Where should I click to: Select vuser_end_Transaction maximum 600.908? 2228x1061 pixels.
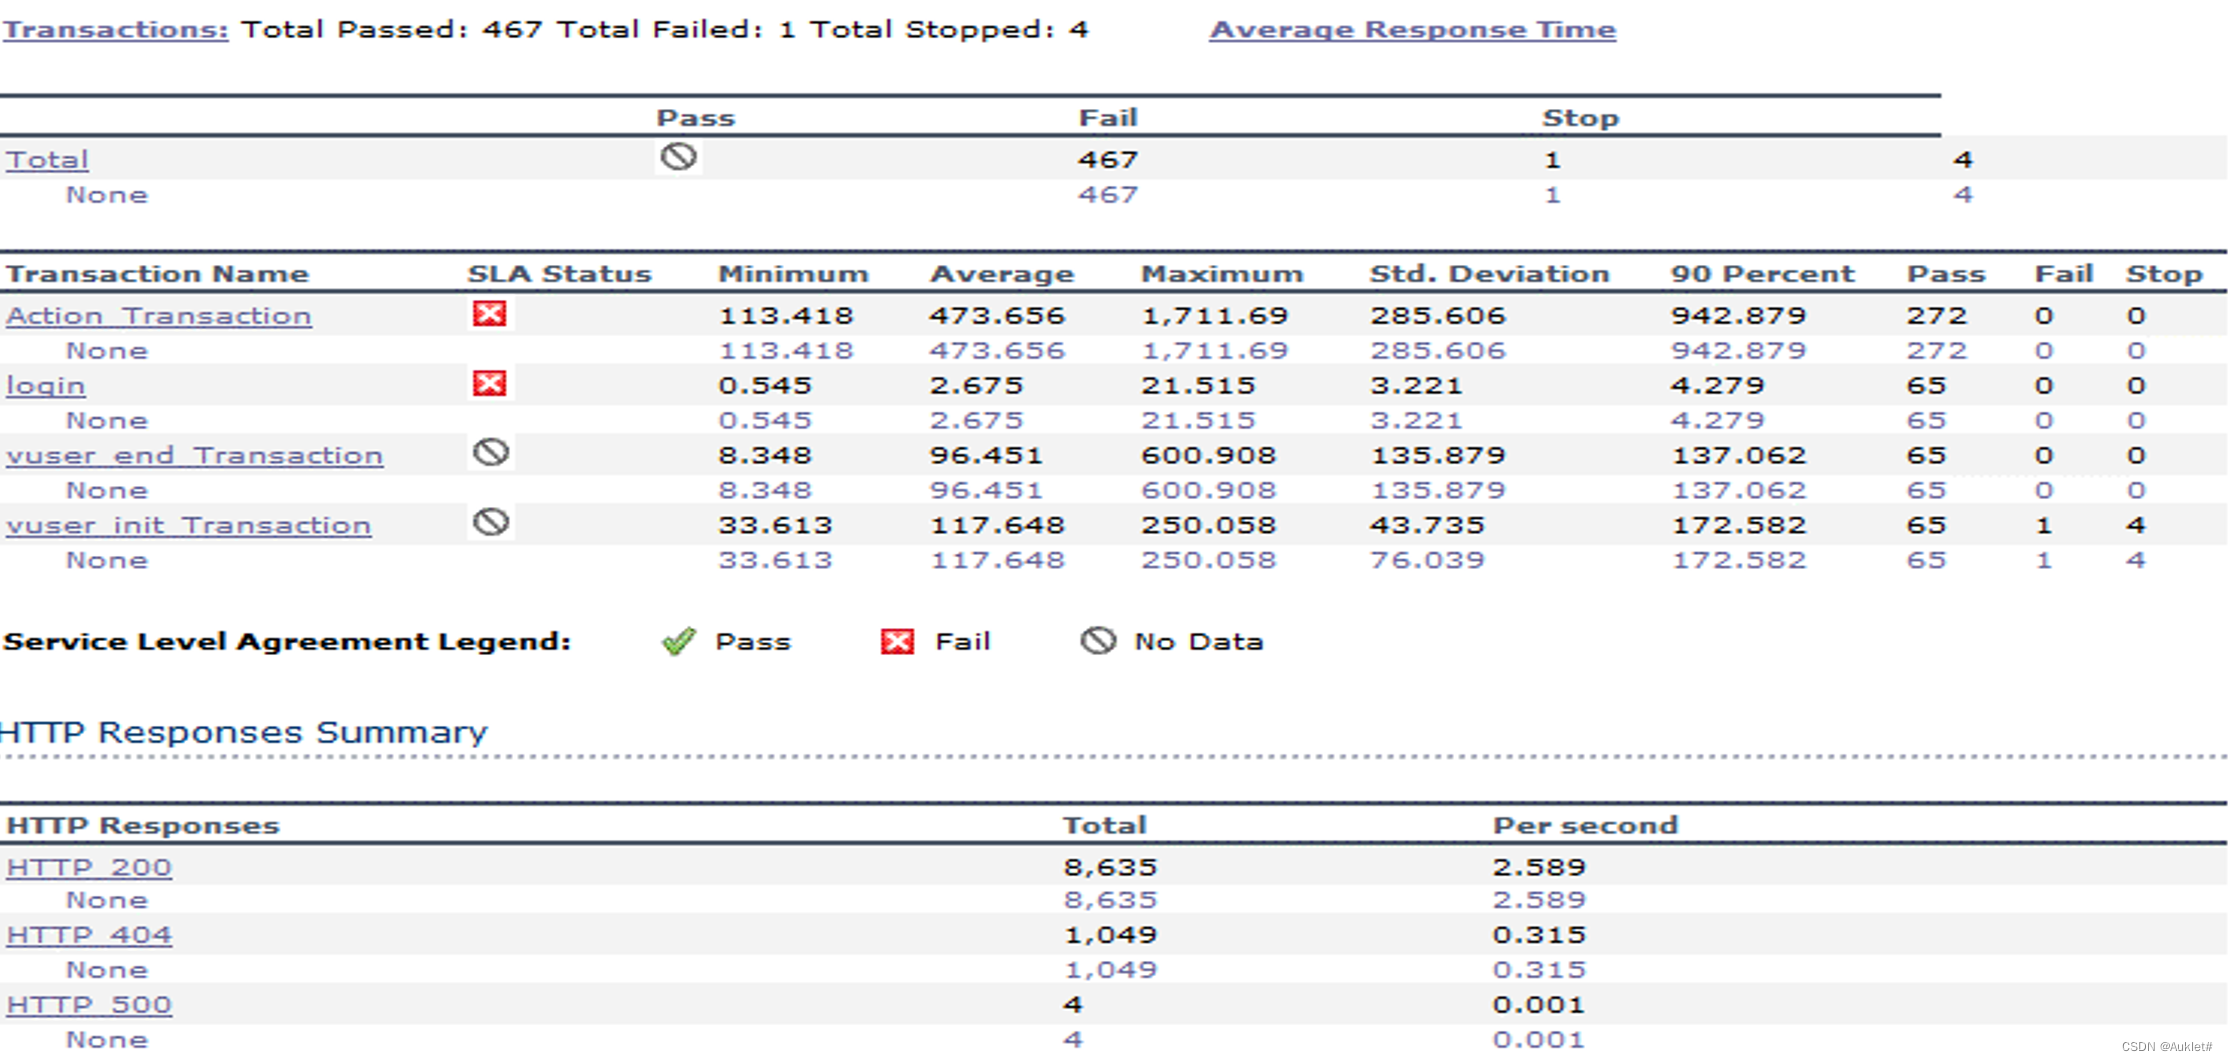tap(1208, 456)
